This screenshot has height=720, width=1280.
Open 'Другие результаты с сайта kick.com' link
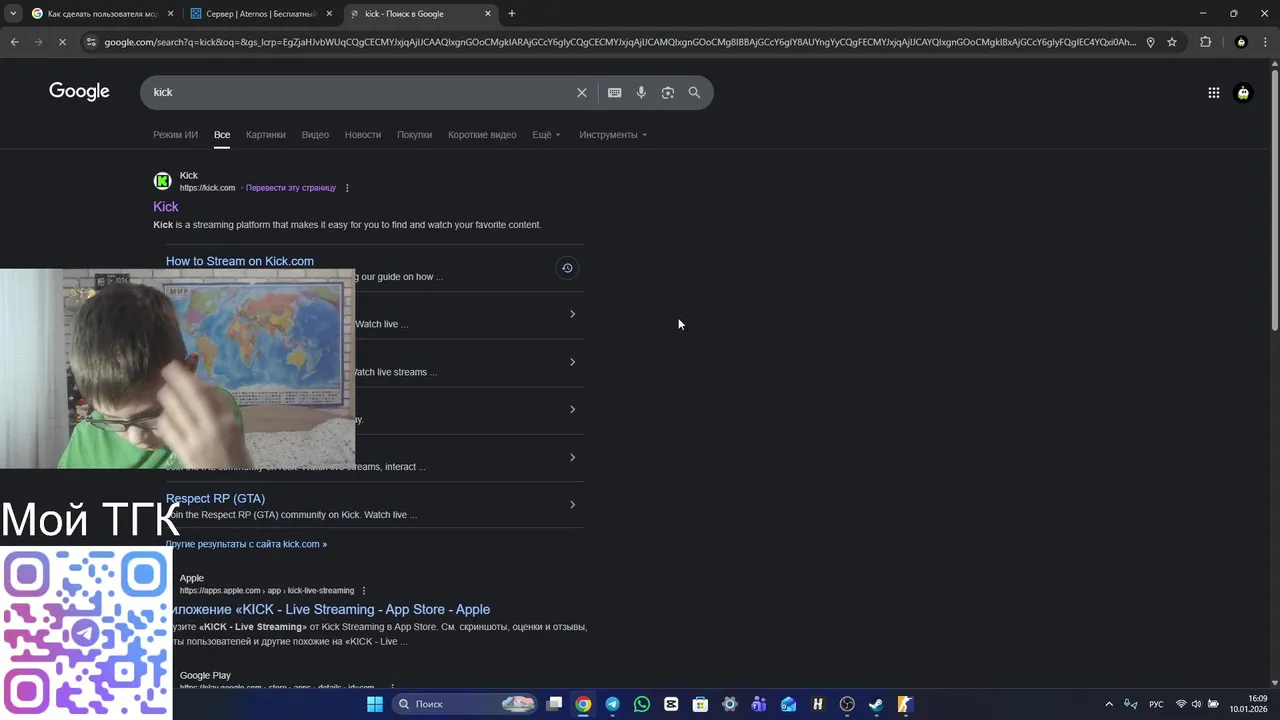click(246, 544)
